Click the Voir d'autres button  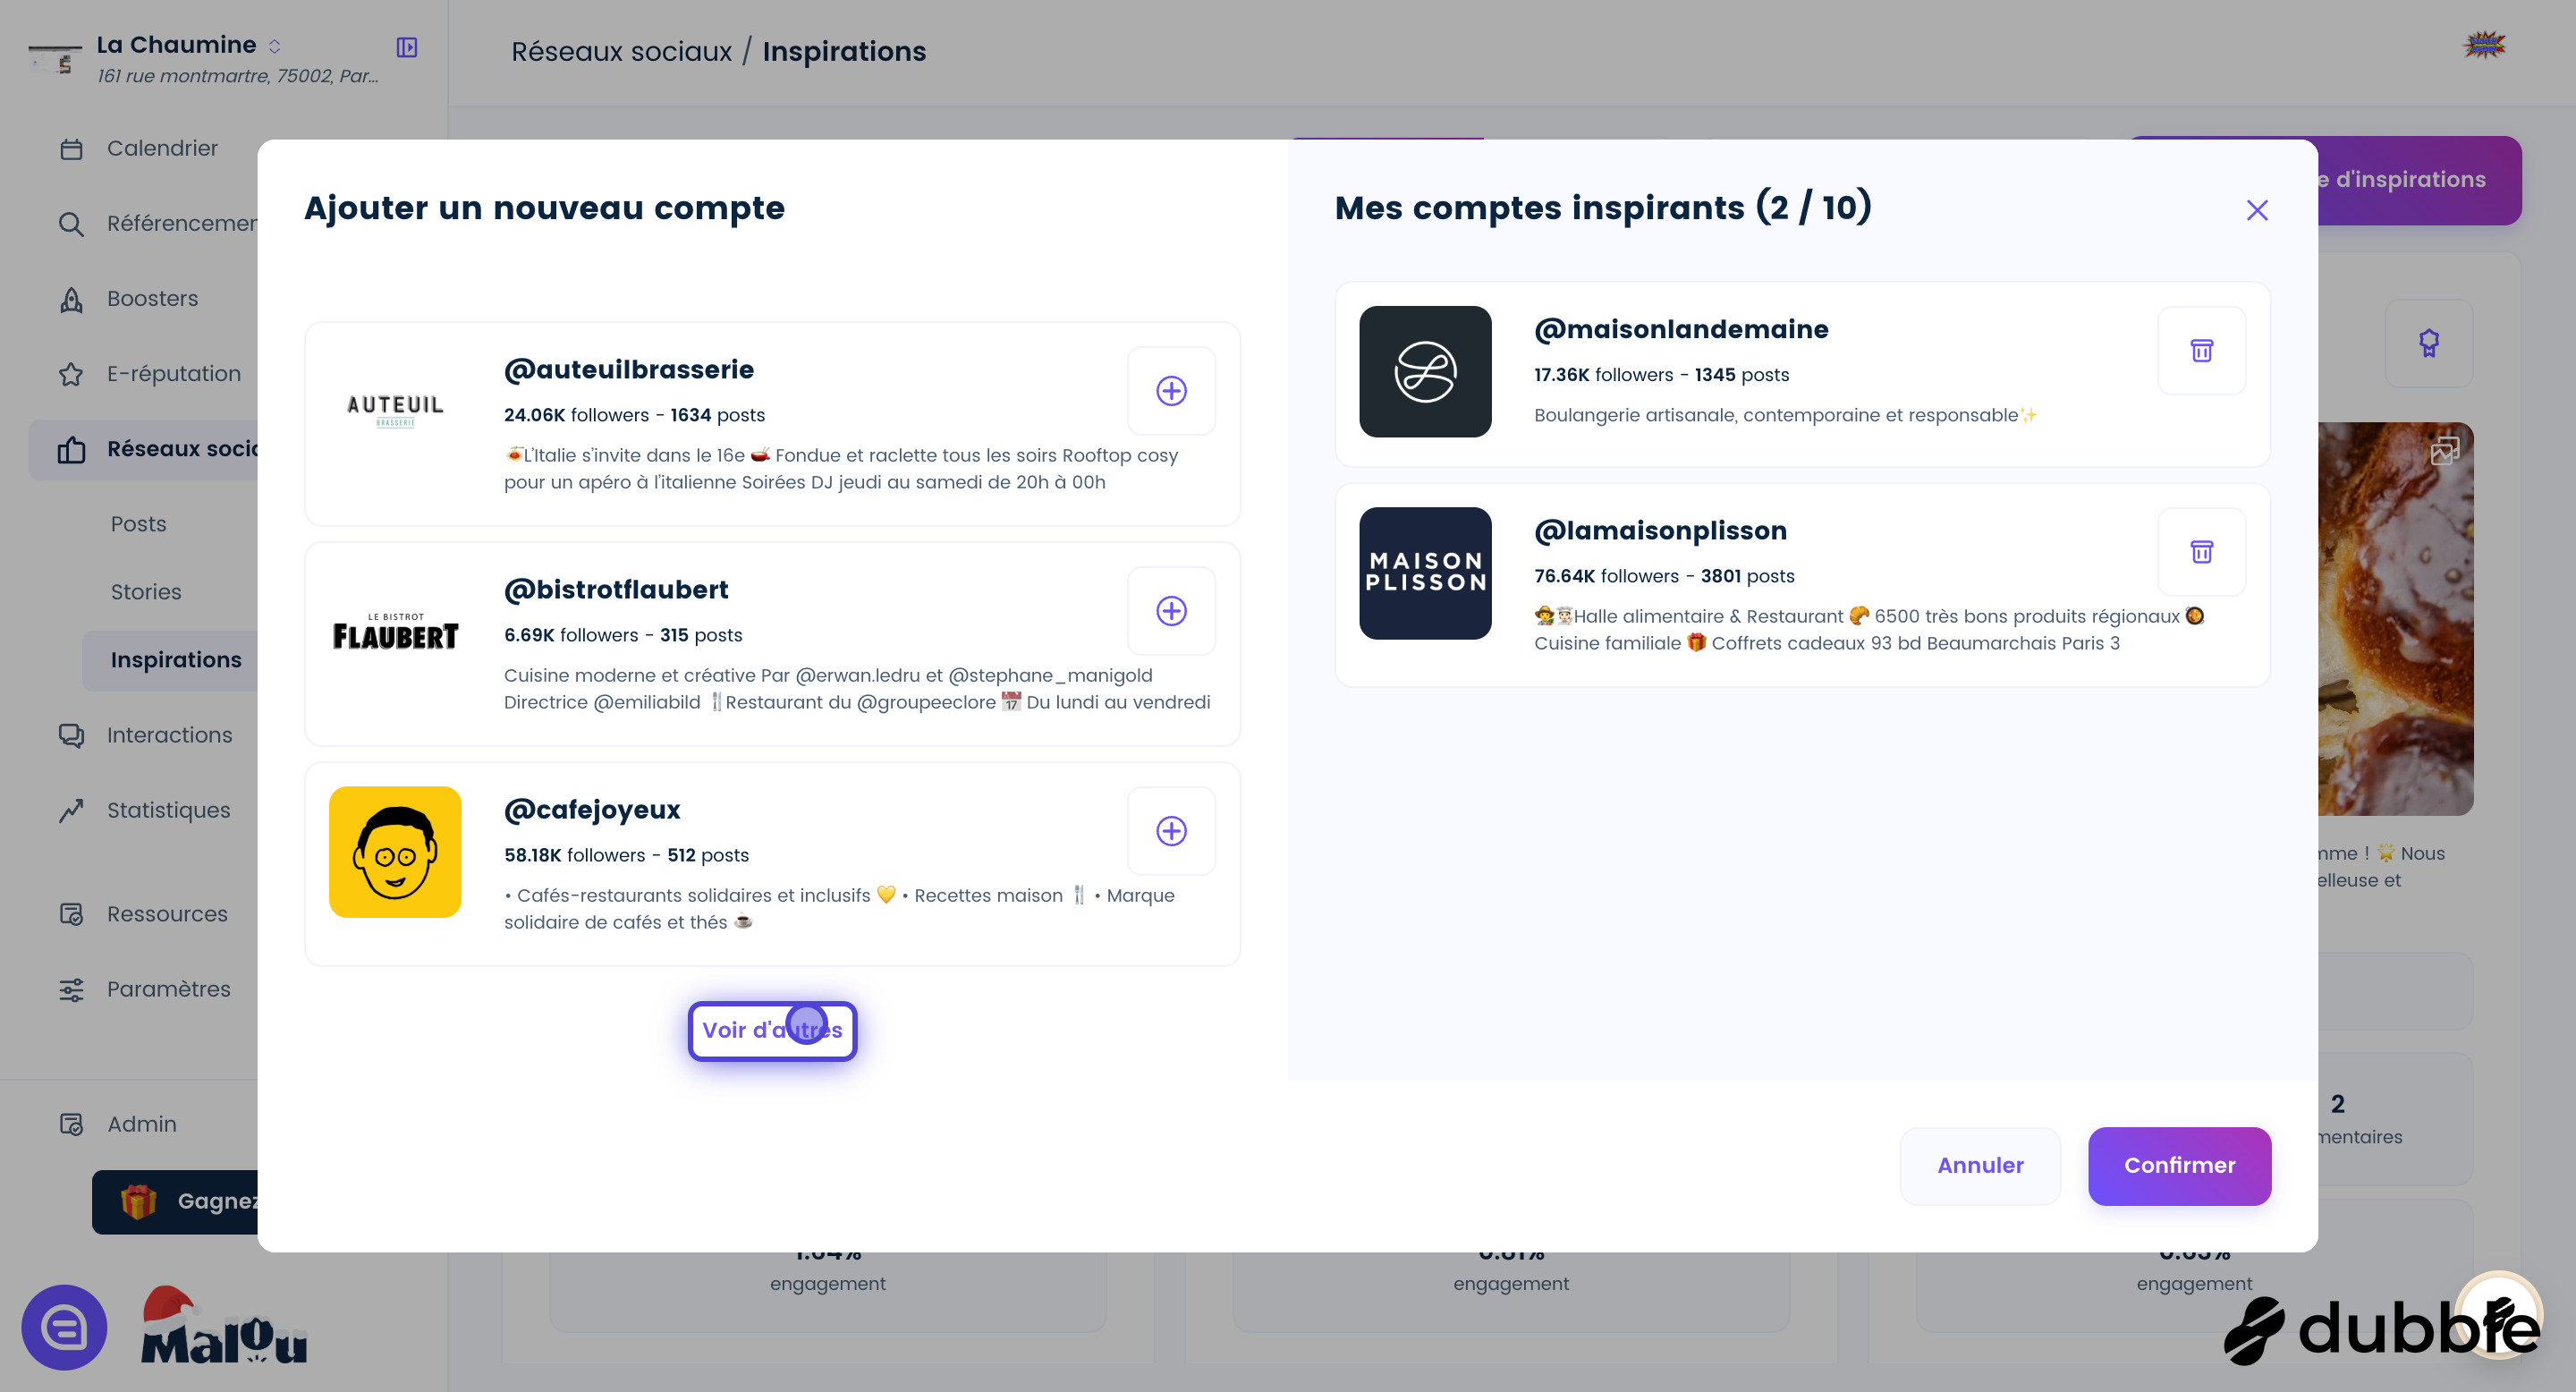[772, 1031]
